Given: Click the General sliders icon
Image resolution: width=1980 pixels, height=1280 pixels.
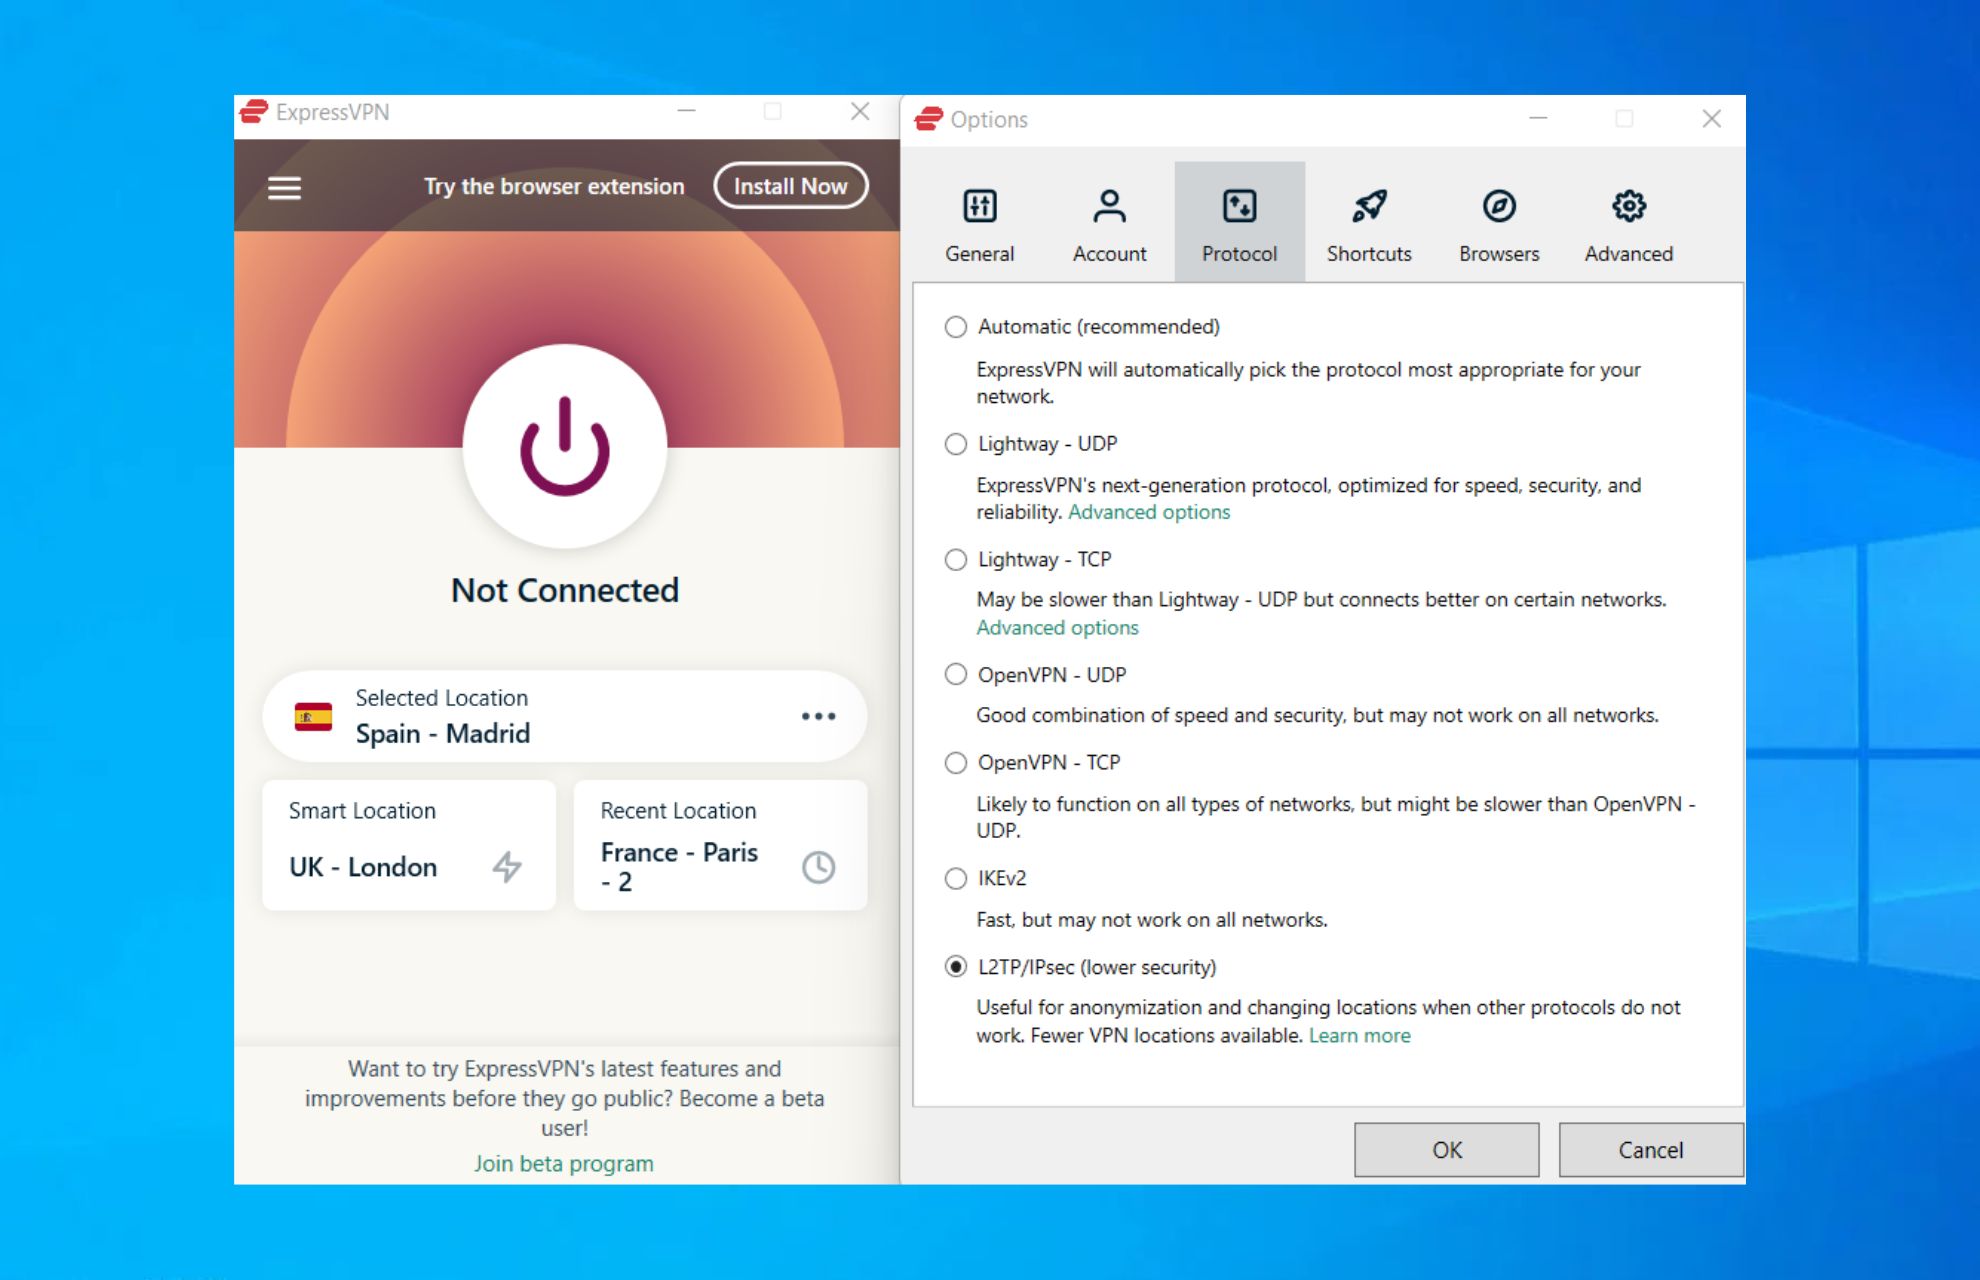Looking at the screenshot, I should (x=980, y=206).
